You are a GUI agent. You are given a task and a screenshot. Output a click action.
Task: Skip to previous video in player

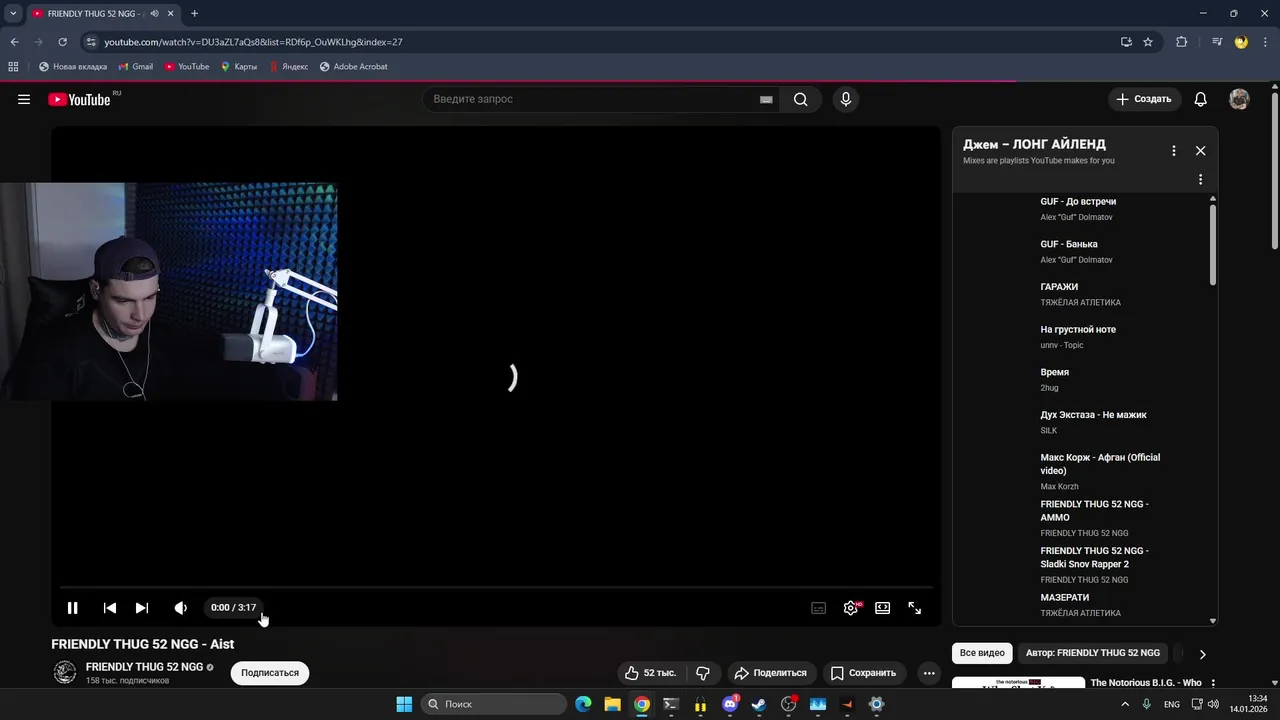click(110, 608)
